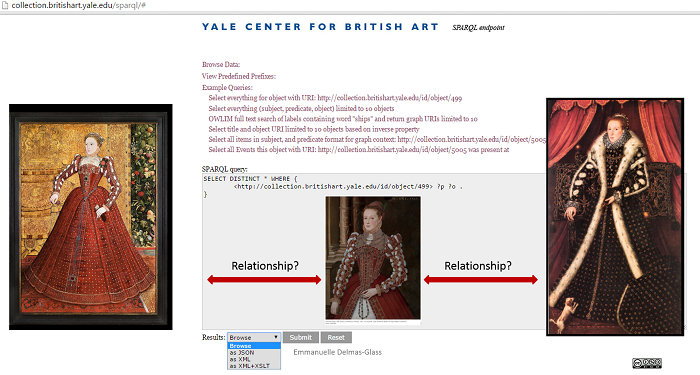The height and width of the screenshot is (375, 700).
Task: Reset the SPARQL query form
Action: pyautogui.click(x=336, y=338)
